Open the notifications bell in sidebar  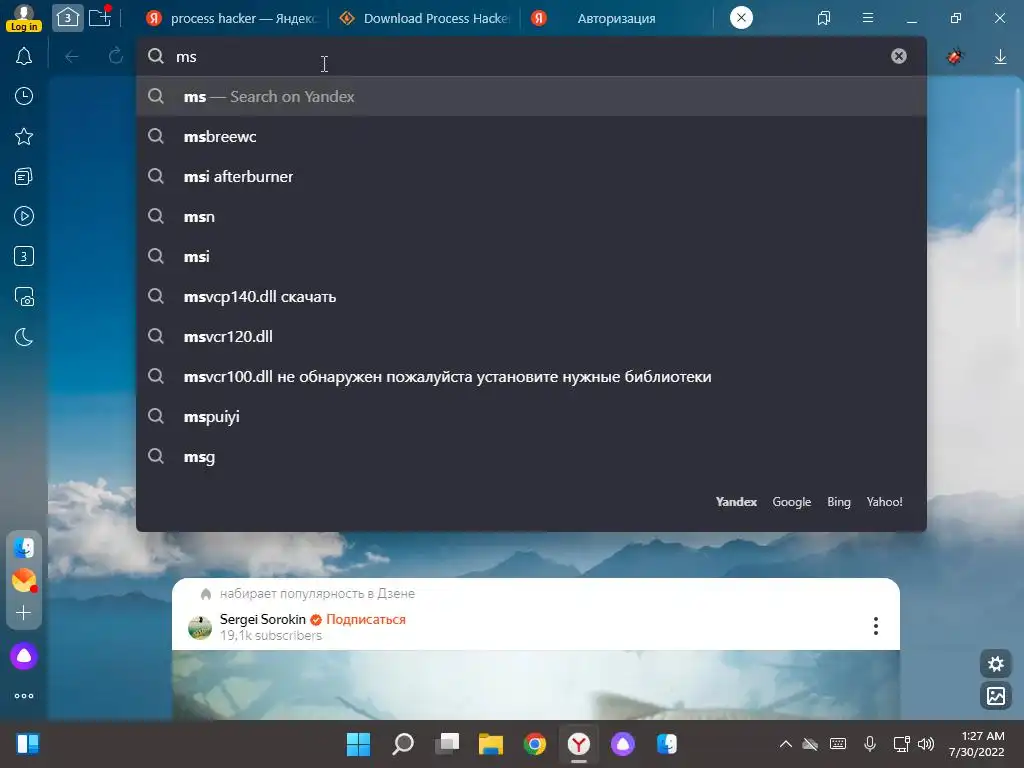point(24,57)
